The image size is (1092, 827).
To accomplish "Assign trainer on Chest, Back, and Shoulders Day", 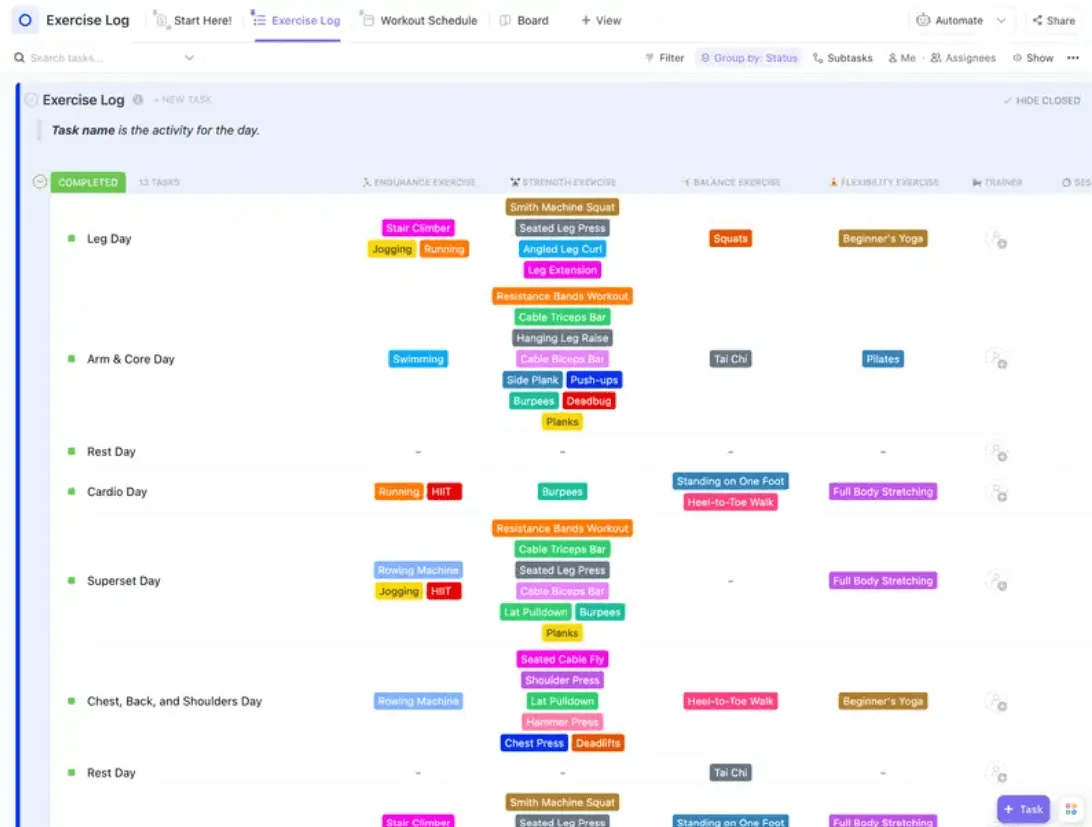I will click(x=997, y=702).
